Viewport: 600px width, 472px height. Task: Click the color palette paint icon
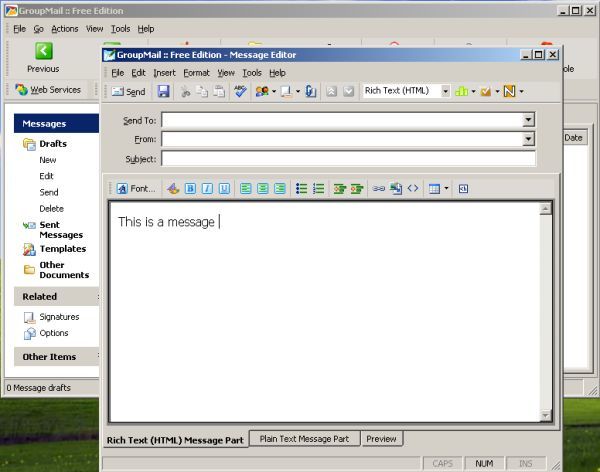pos(173,188)
